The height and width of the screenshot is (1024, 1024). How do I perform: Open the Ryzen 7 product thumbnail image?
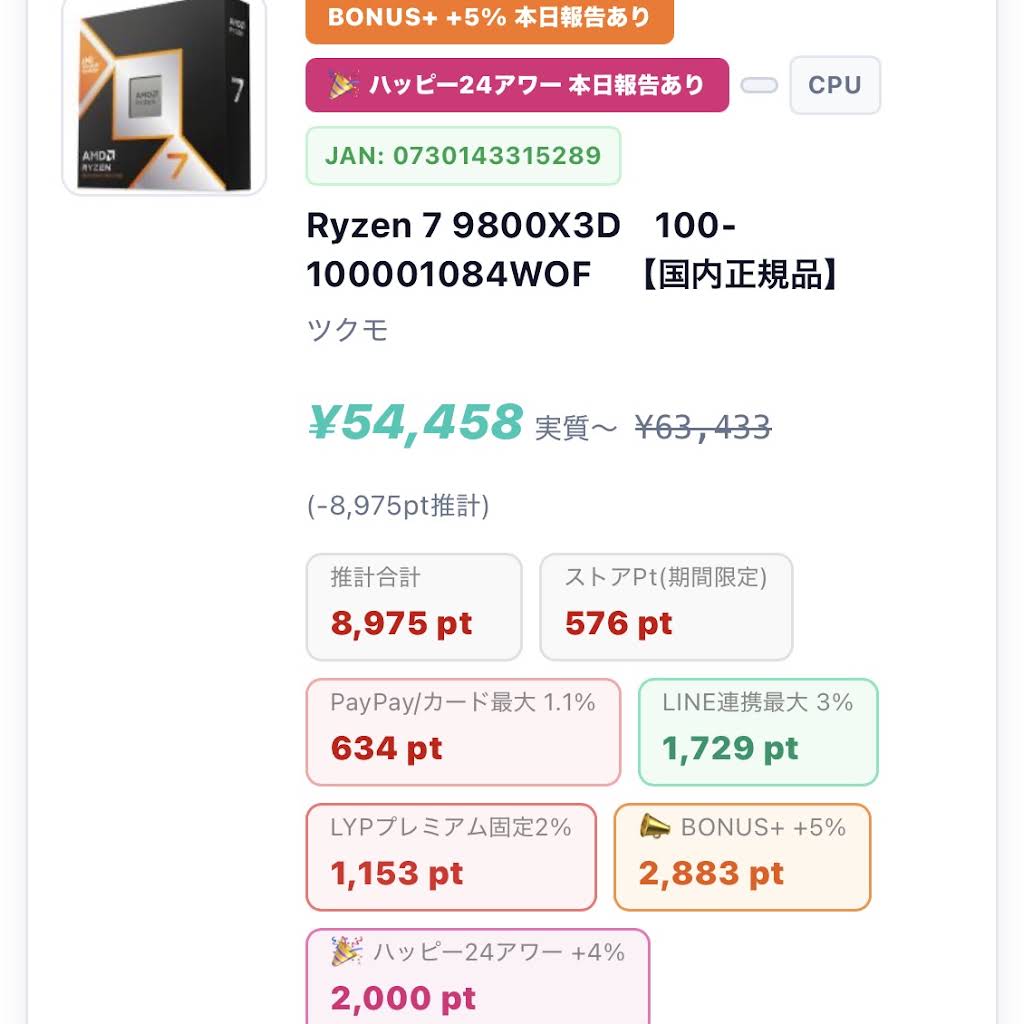(x=164, y=96)
